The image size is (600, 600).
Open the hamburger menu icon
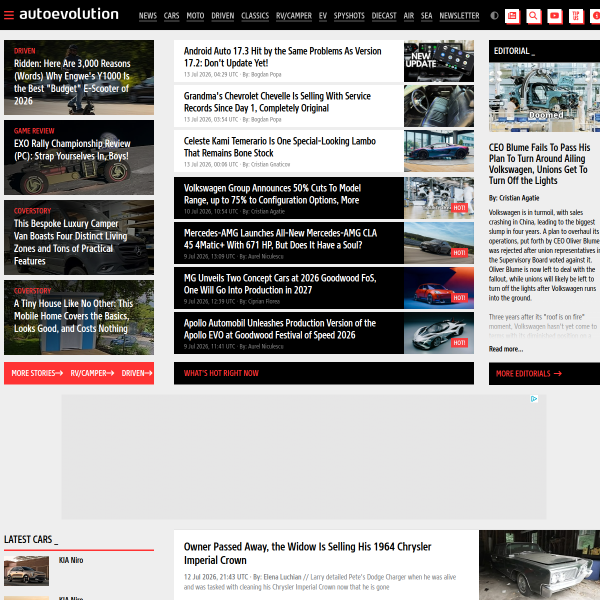pyautogui.click(x=9, y=15)
